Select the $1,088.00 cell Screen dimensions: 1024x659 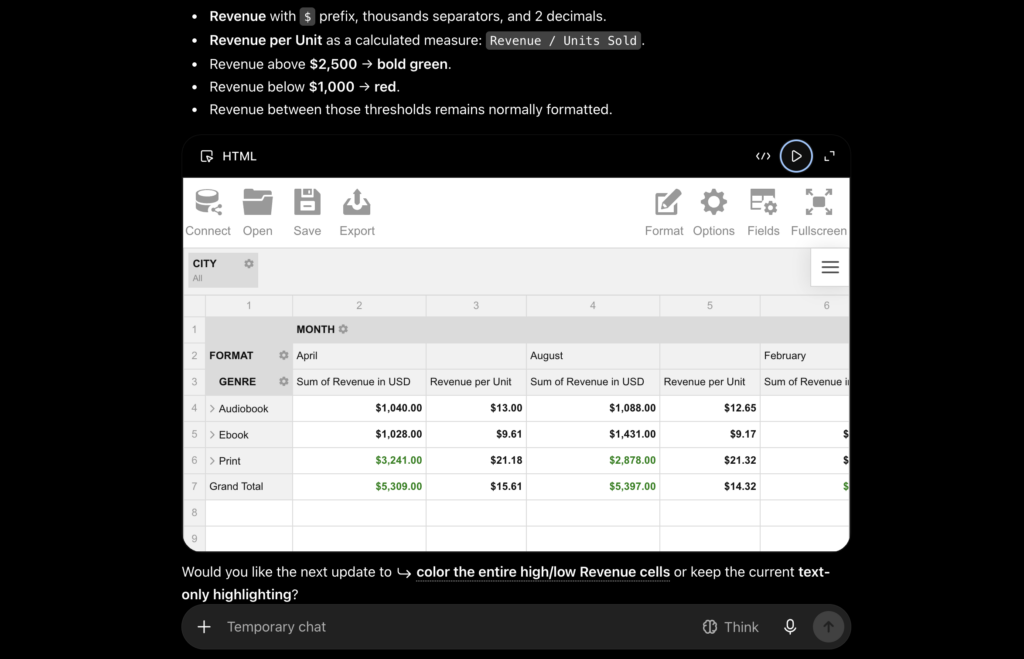click(x=593, y=408)
